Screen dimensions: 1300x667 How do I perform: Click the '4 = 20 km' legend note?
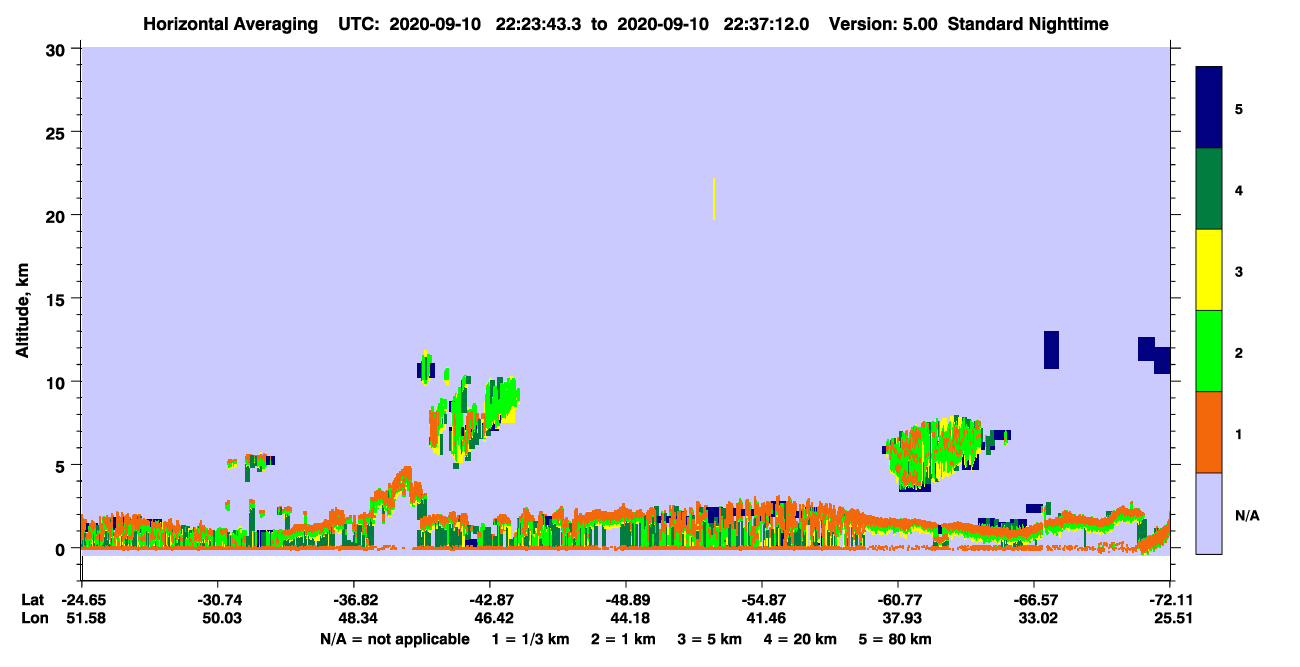point(798,639)
